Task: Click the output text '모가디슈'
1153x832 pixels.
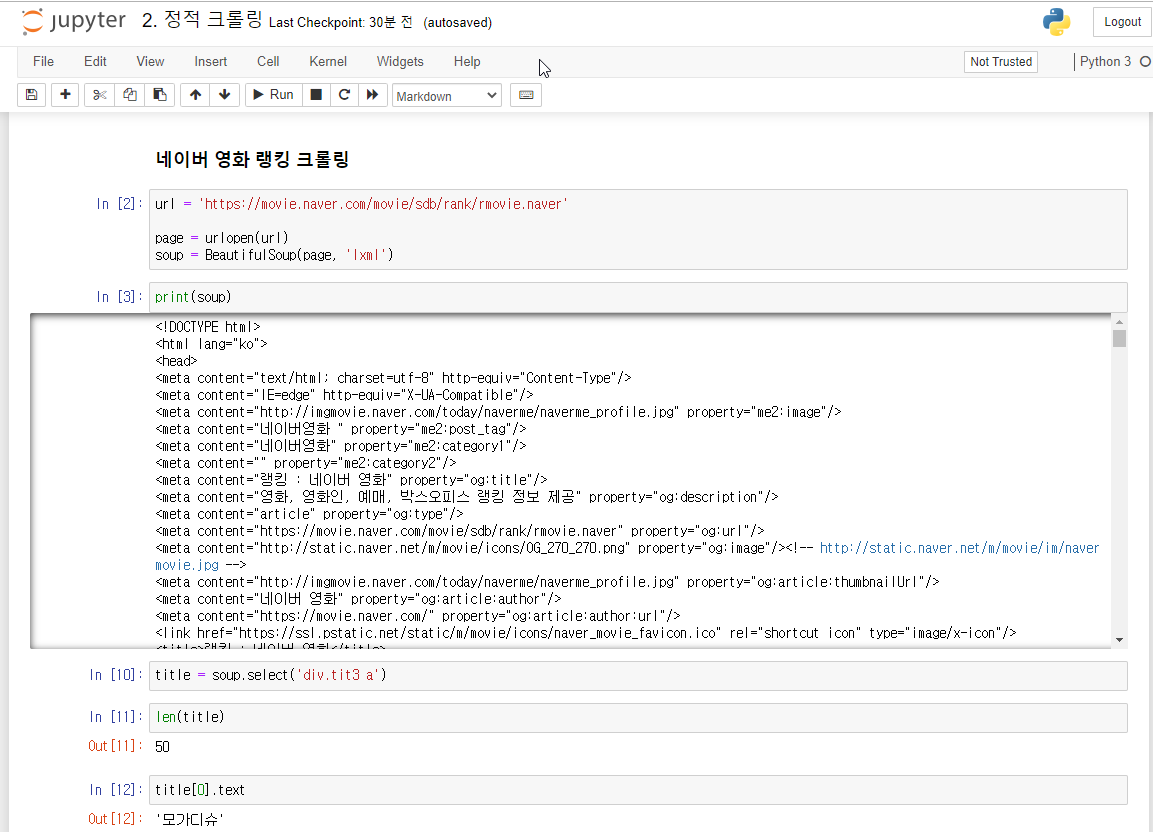Action: 190,819
